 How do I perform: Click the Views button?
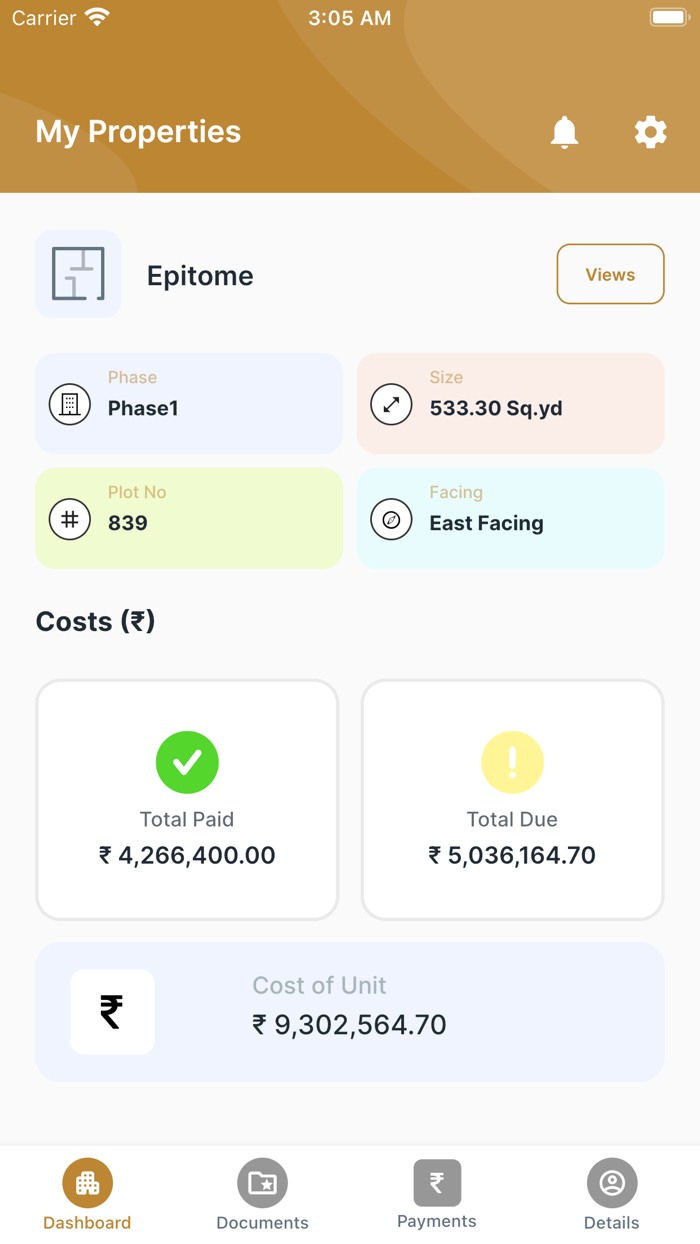pyautogui.click(x=610, y=274)
